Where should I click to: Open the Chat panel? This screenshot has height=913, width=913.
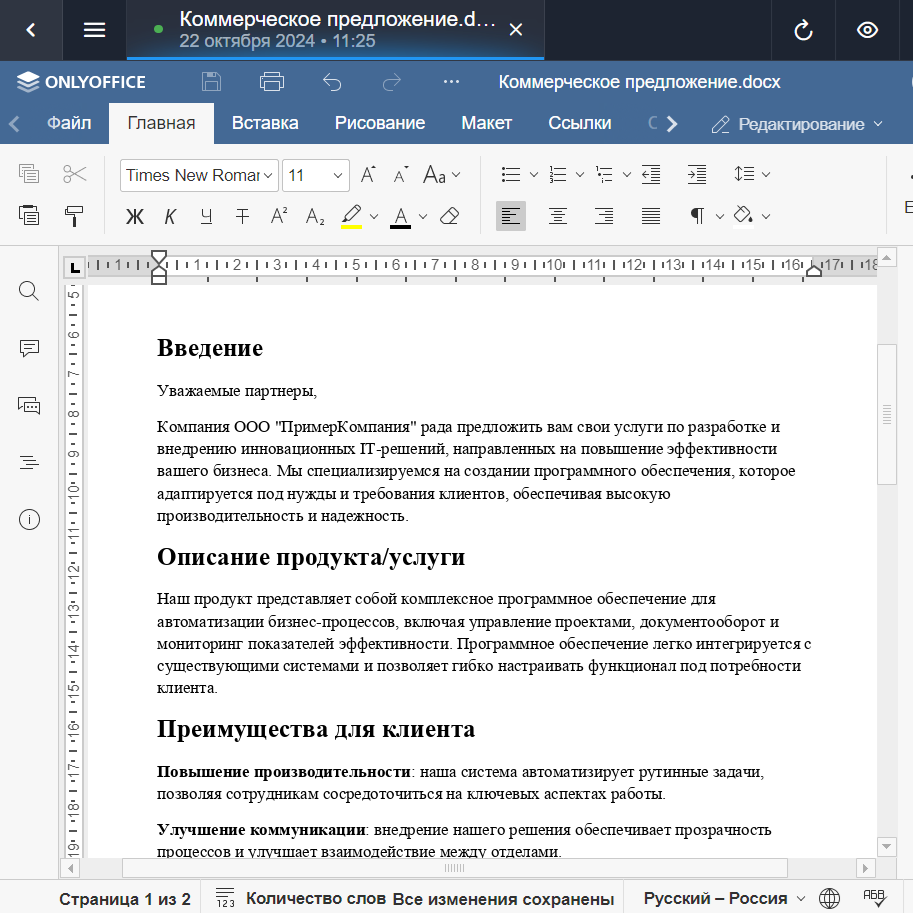coord(29,405)
